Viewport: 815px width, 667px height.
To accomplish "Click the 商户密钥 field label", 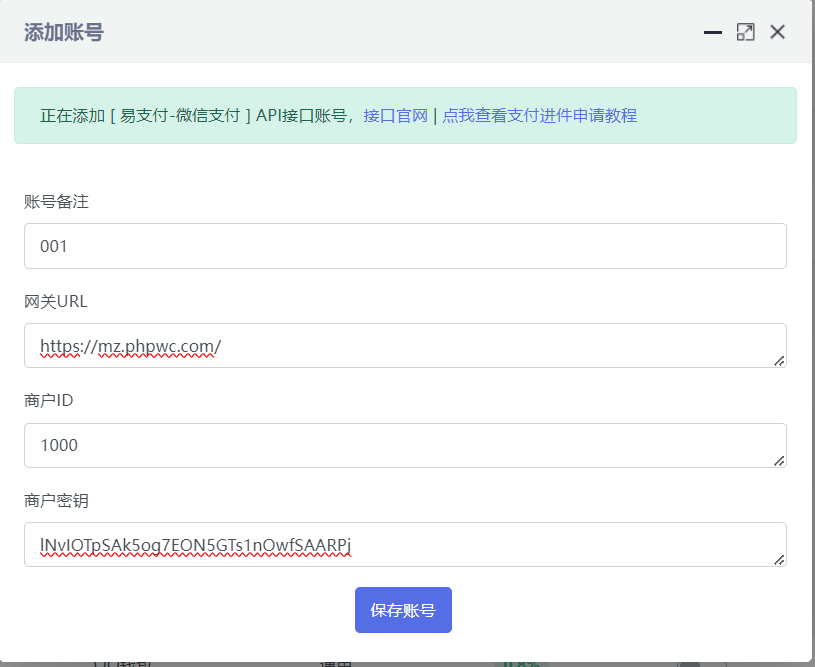I will [56, 500].
